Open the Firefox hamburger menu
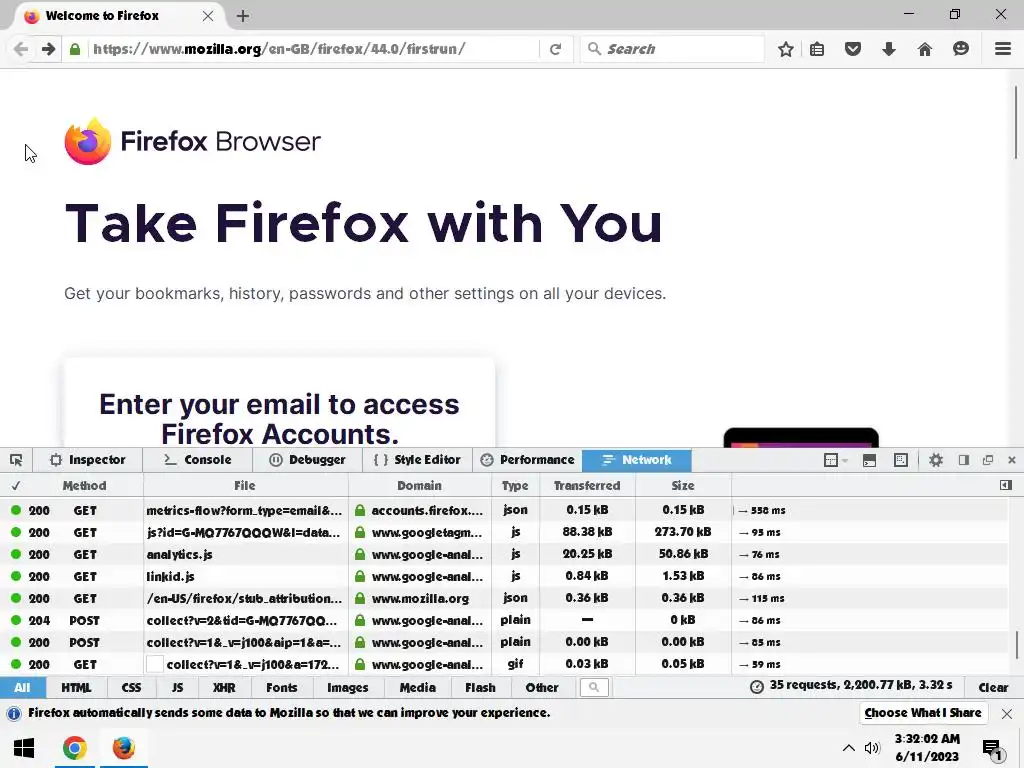Image resolution: width=1024 pixels, height=768 pixels. pos(1003,49)
